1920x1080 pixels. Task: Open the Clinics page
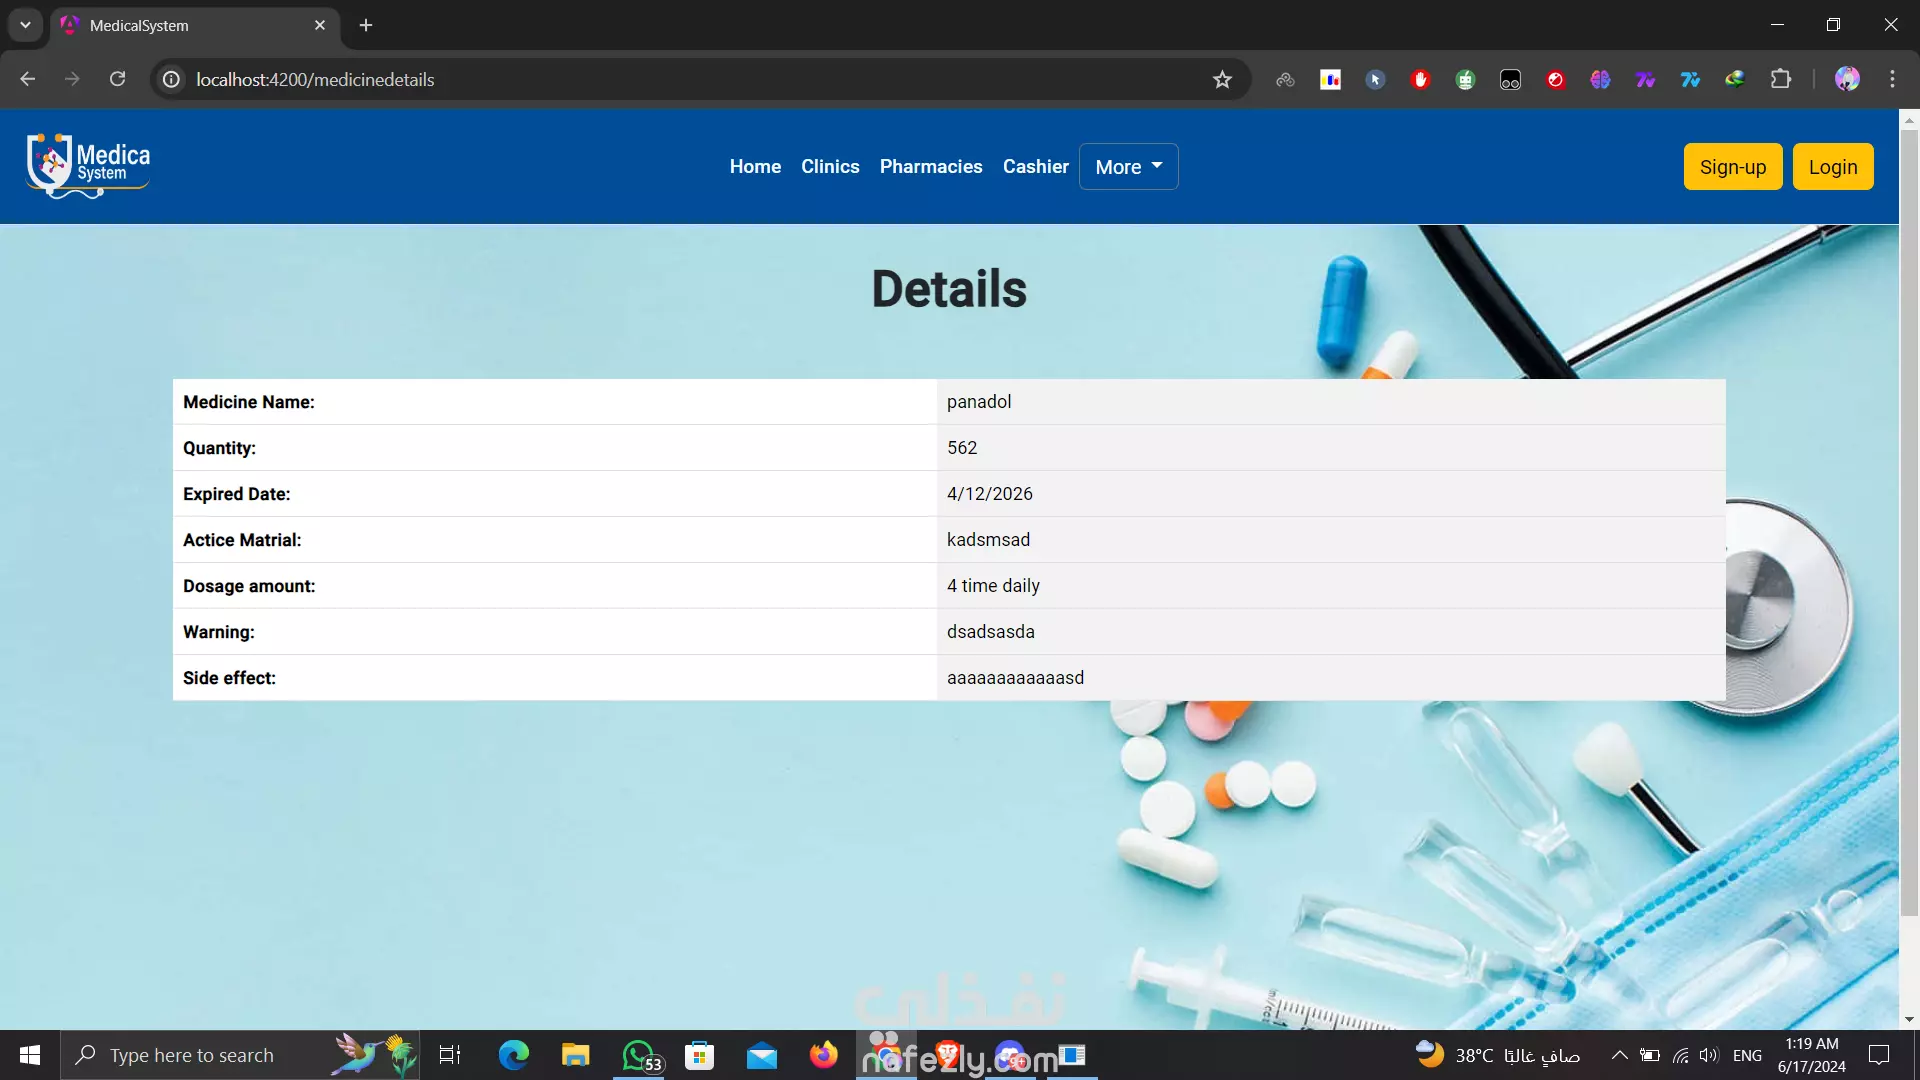pyautogui.click(x=830, y=167)
